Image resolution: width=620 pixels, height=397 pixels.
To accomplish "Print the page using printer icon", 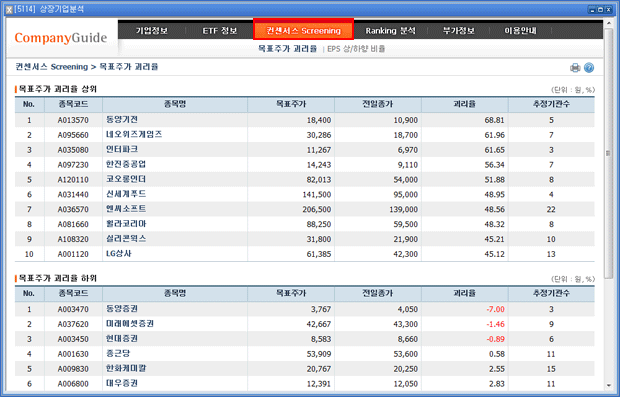I will (x=575, y=68).
